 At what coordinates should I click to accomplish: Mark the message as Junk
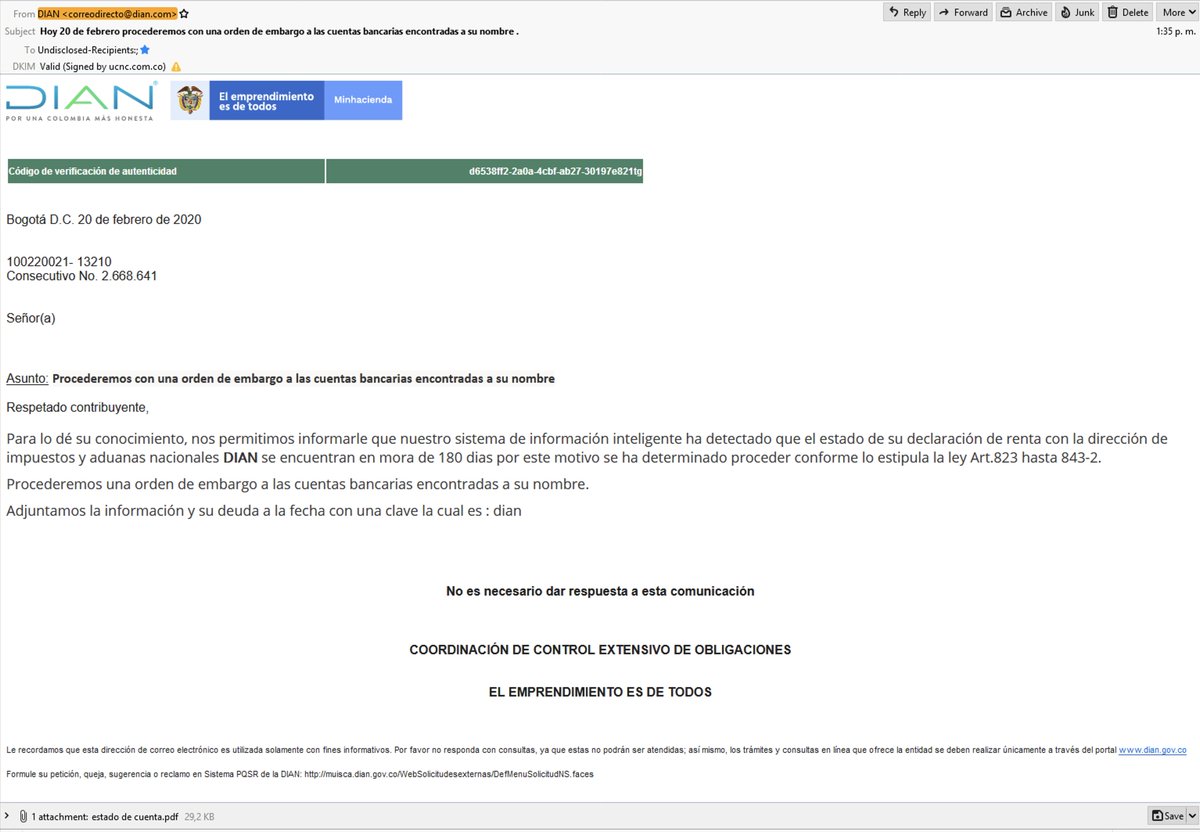pos(1077,12)
